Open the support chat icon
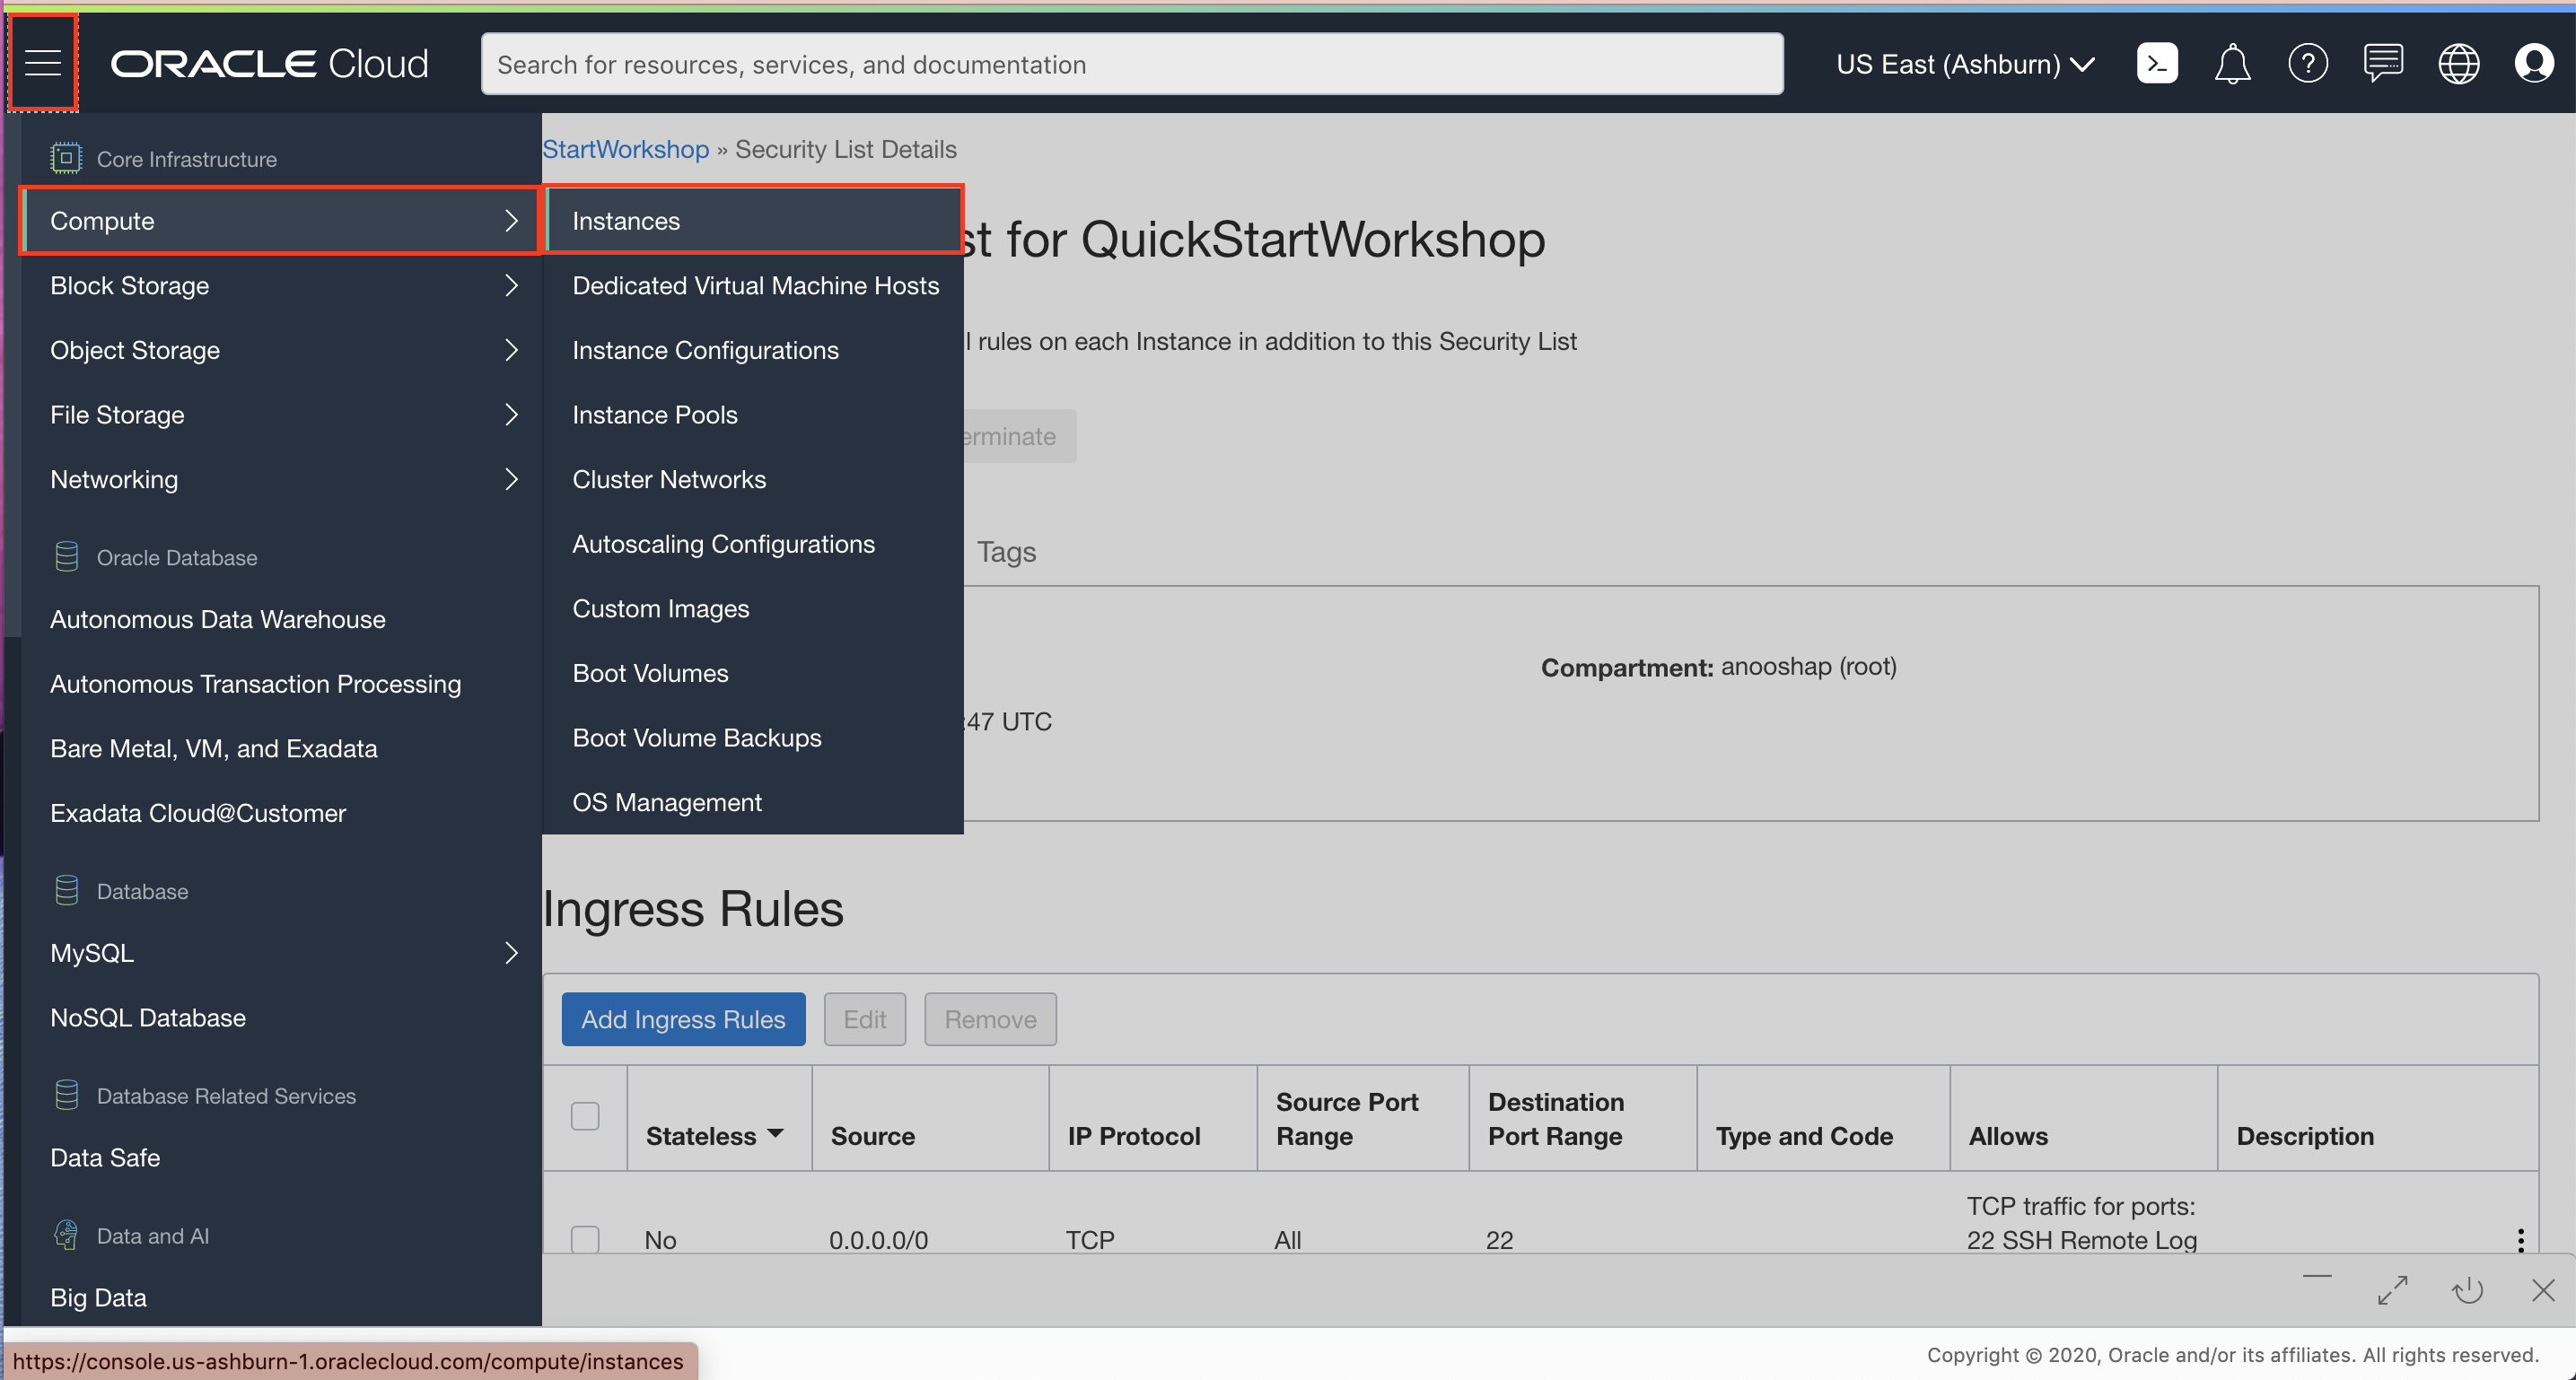 point(2382,64)
